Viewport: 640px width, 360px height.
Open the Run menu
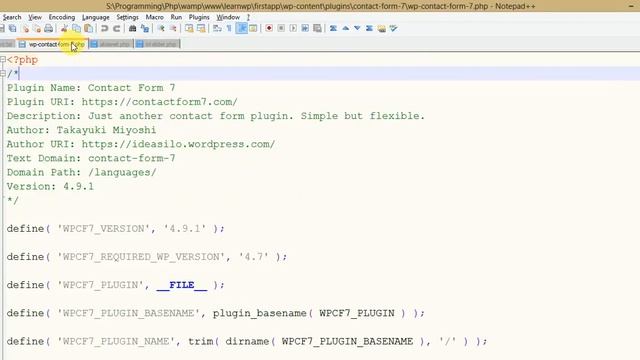click(176, 17)
